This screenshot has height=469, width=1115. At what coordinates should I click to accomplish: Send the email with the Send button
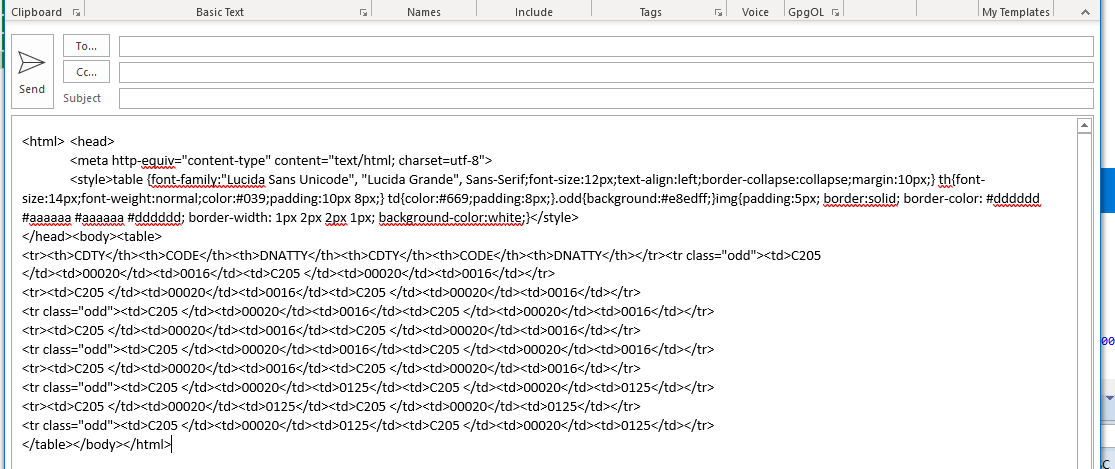tap(32, 71)
